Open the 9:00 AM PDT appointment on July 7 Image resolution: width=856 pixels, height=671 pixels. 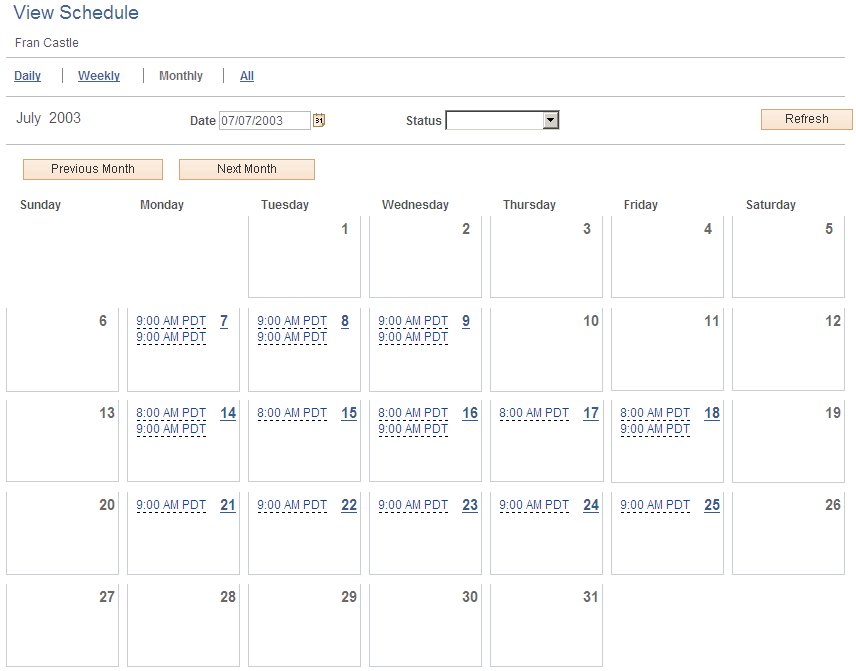(x=171, y=321)
